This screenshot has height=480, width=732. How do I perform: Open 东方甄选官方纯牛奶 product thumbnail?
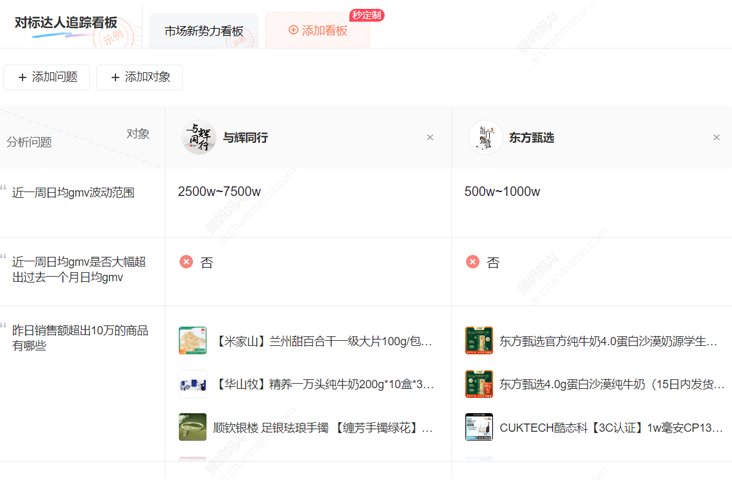click(x=479, y=340)
